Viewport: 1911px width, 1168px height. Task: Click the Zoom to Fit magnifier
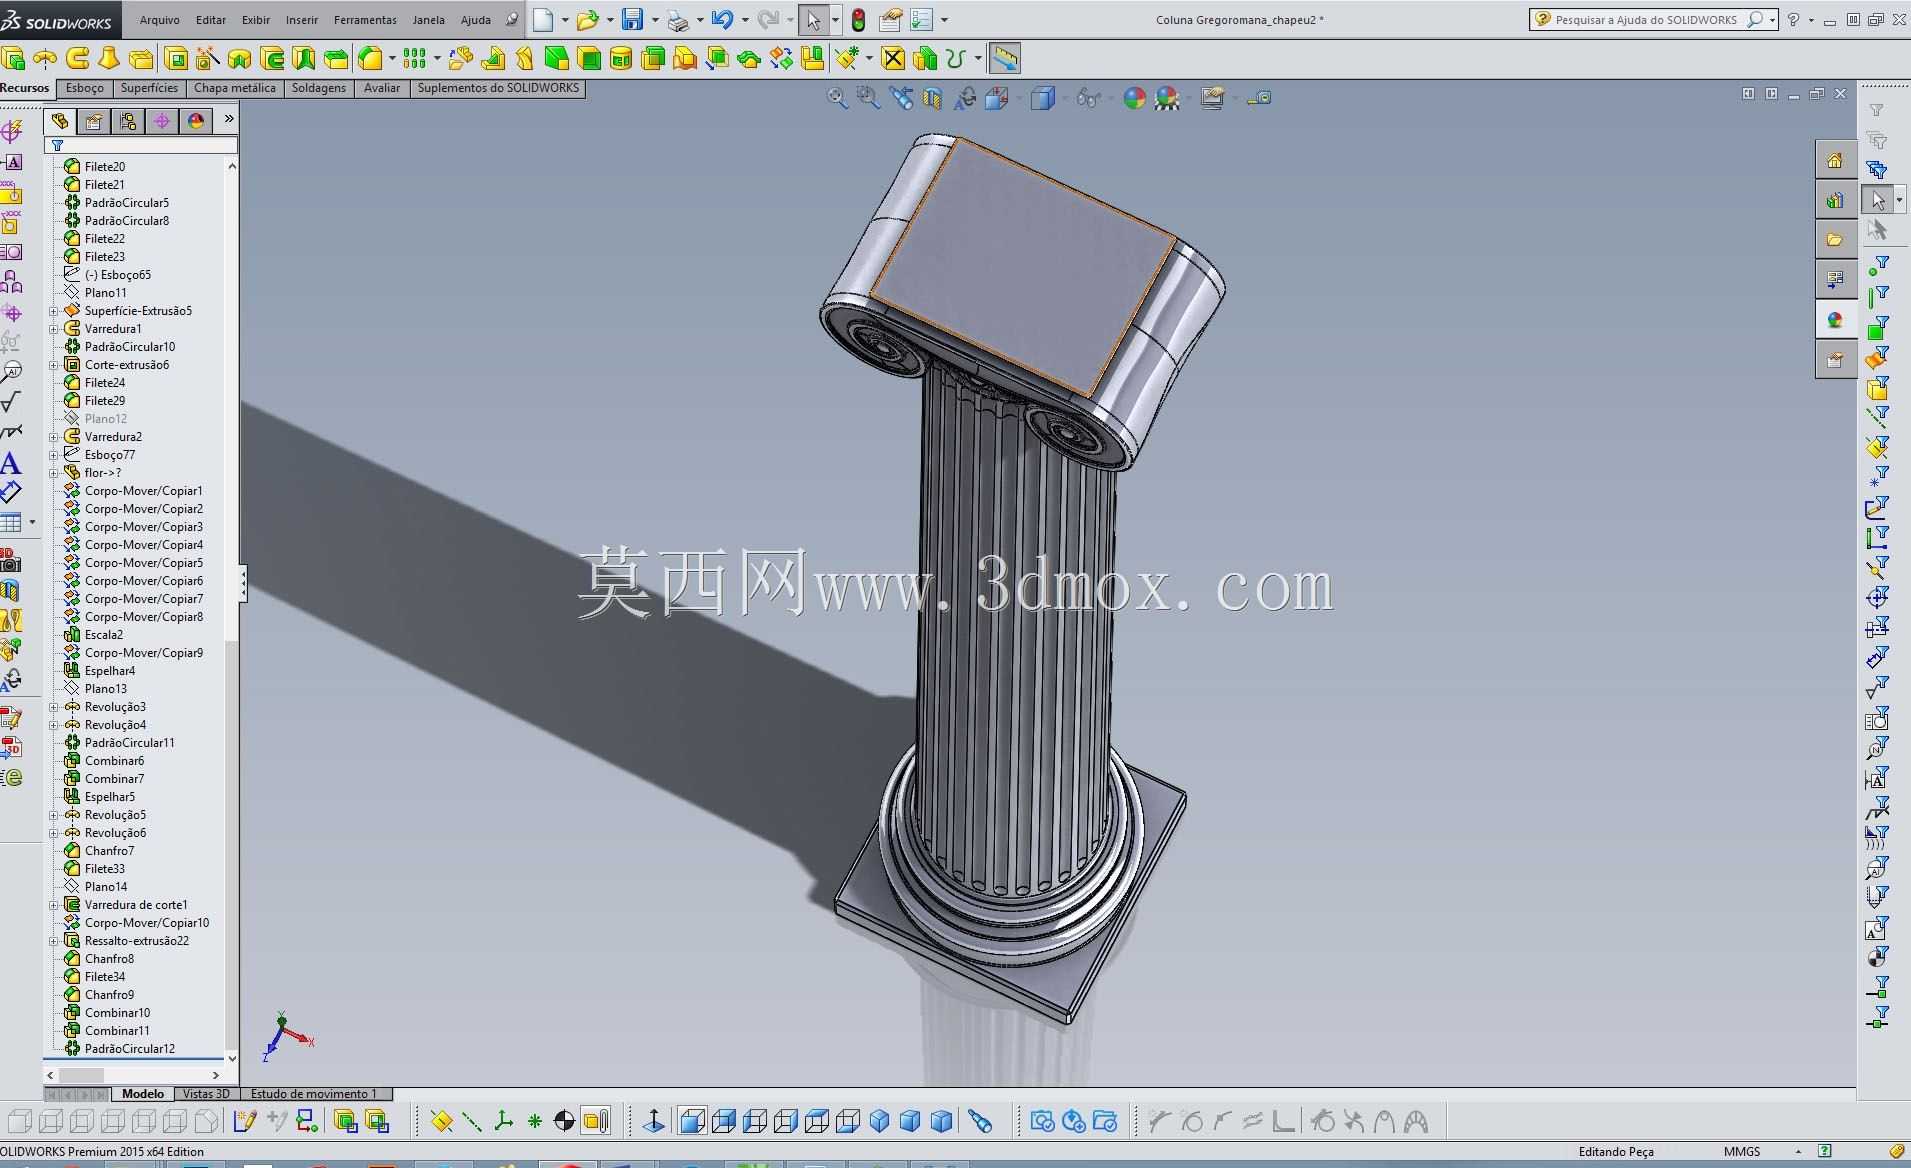pos(837,97)
